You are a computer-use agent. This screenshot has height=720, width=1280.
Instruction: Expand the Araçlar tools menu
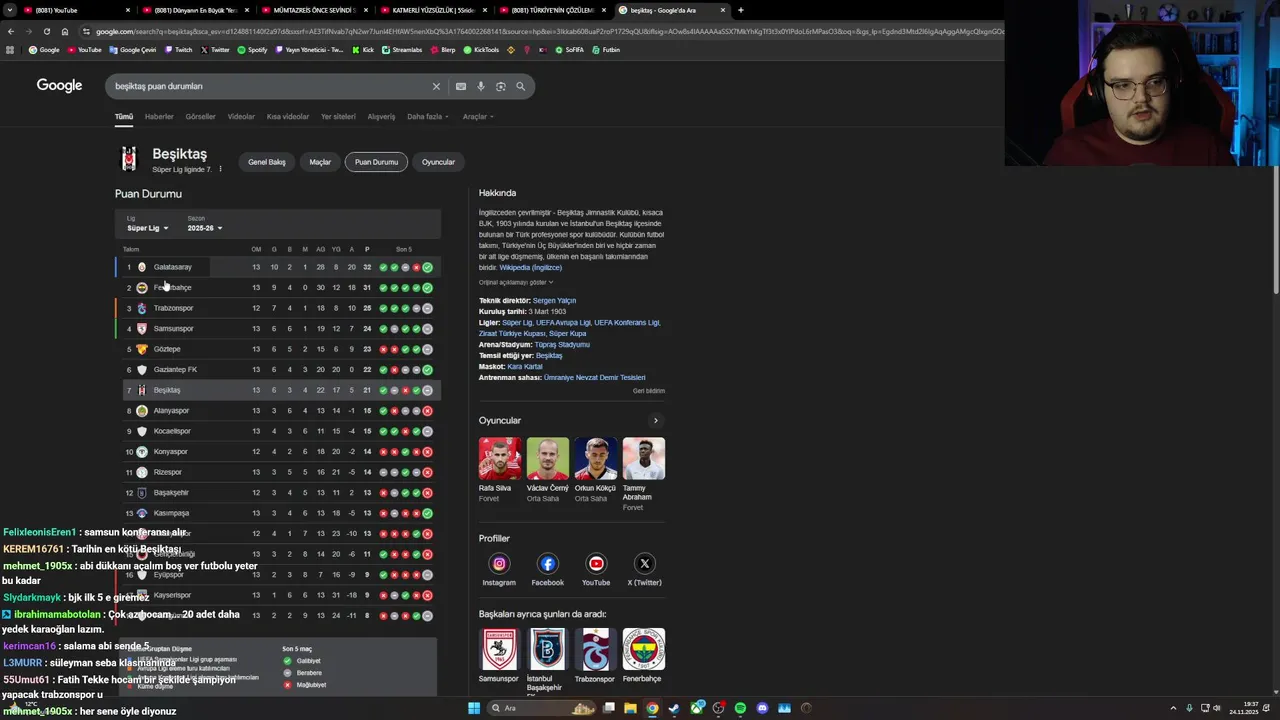(x=478, y=116)
